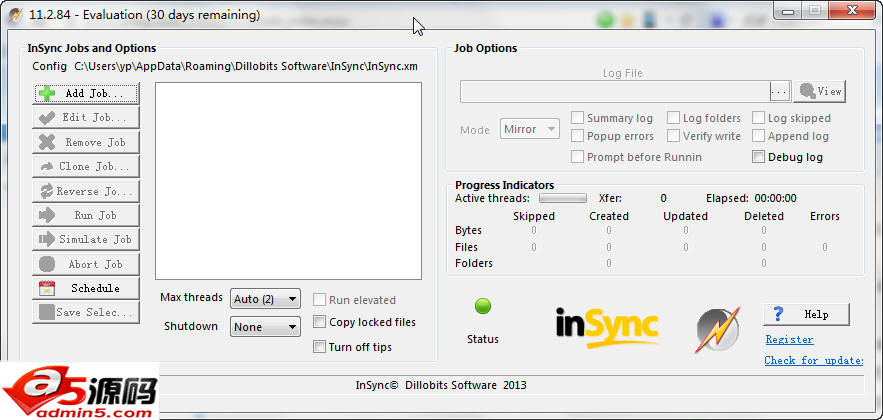Enable the Summary log checkbox
The width and height of the screenshot is (883, 420).
tap(577, 118)
